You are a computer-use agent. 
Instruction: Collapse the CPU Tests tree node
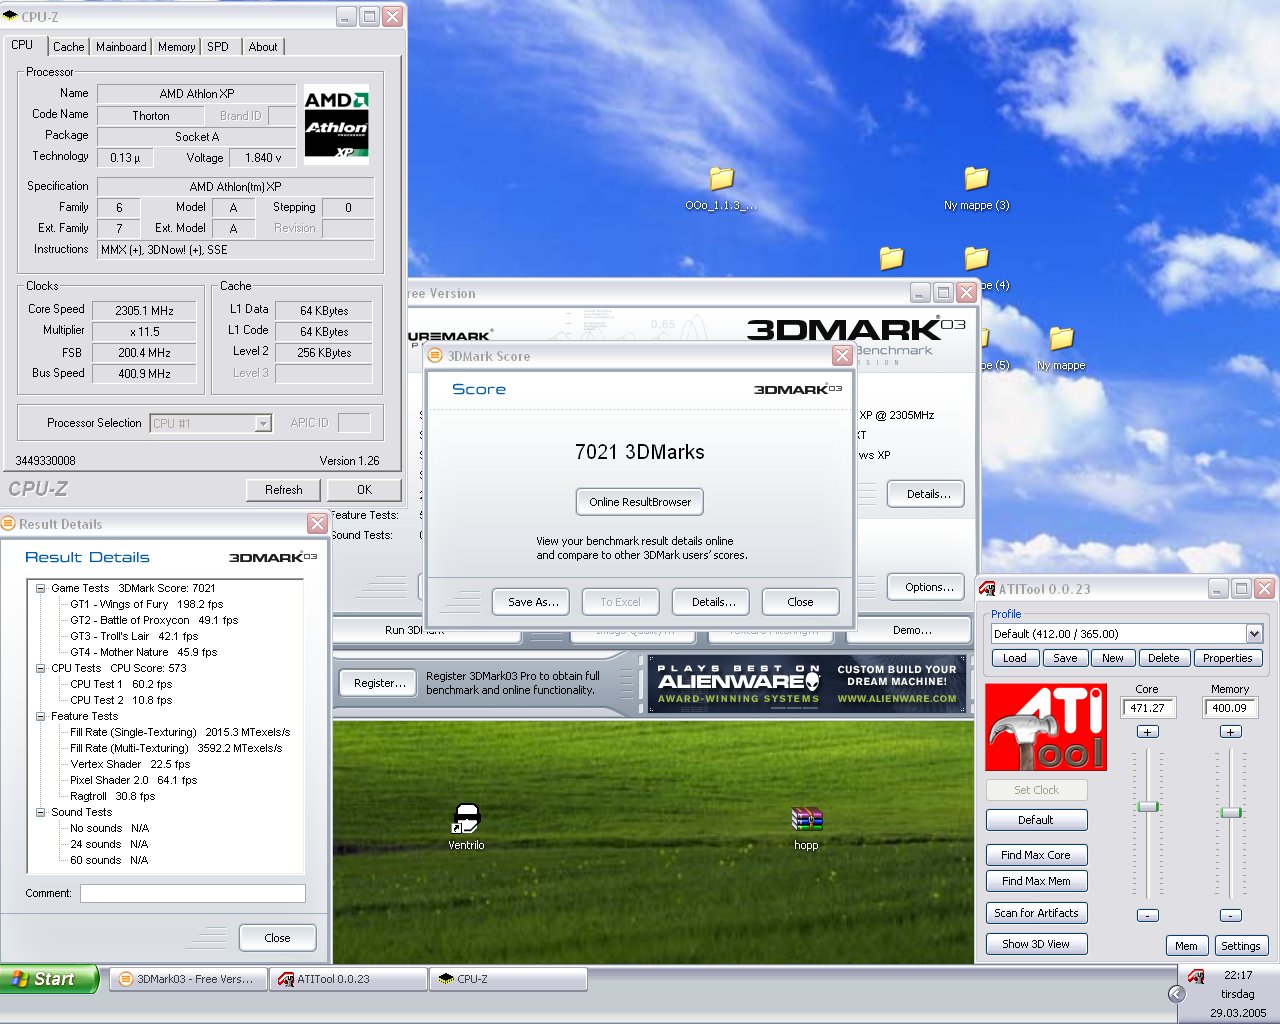(41, 668)
